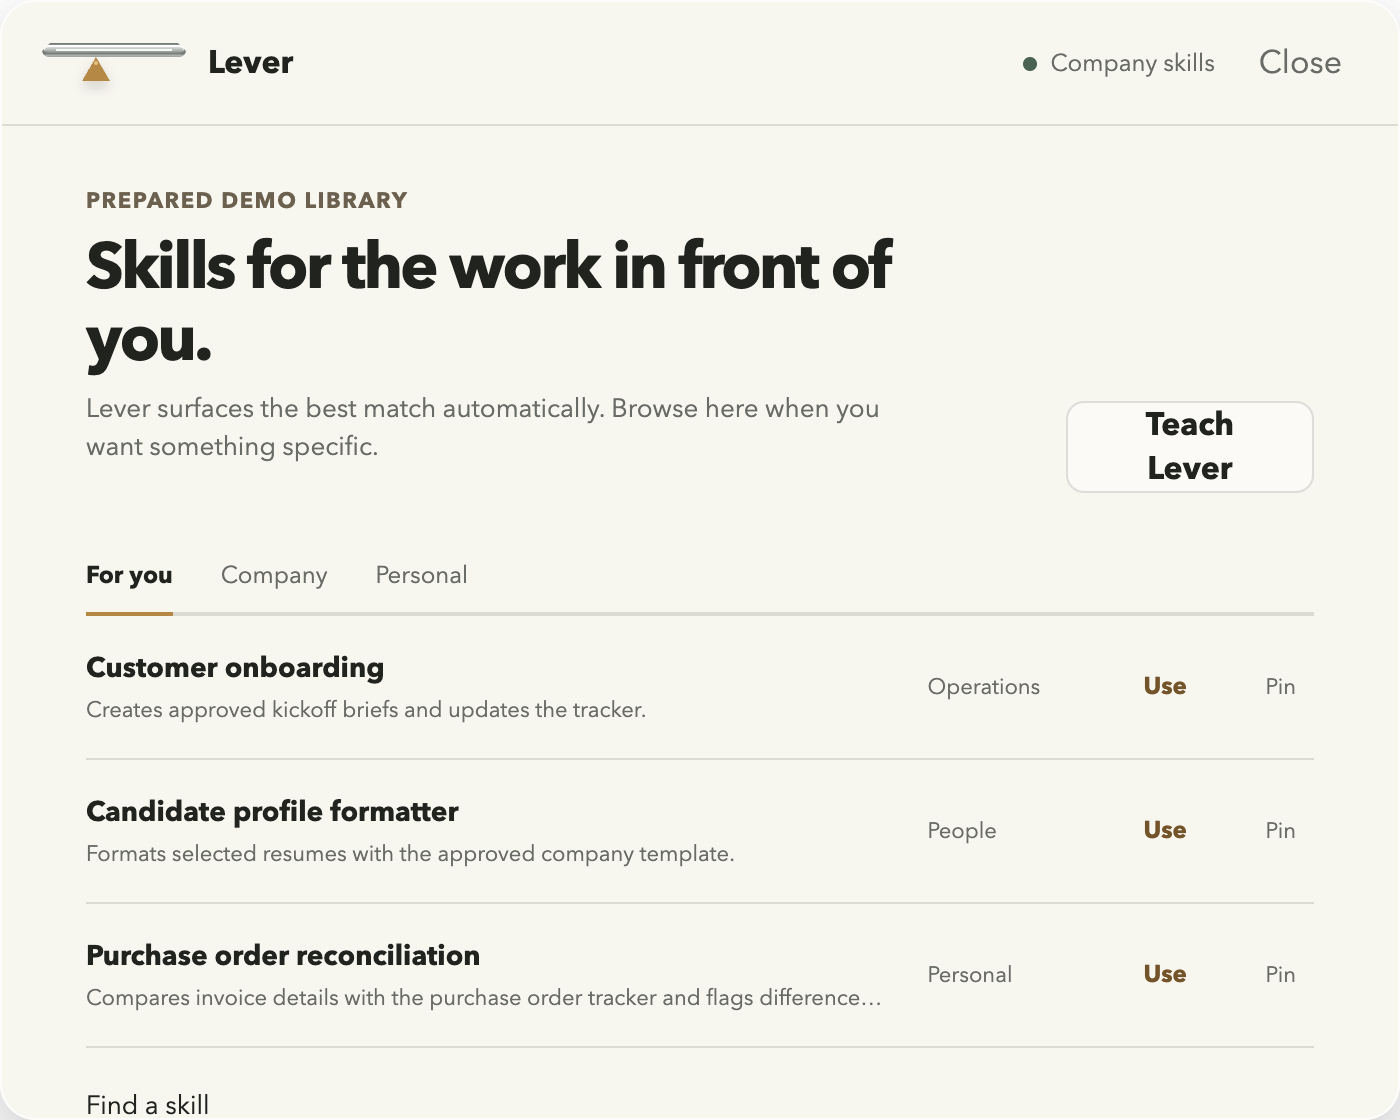
Task: Switch to the Company tab
Action: (274, 575)
